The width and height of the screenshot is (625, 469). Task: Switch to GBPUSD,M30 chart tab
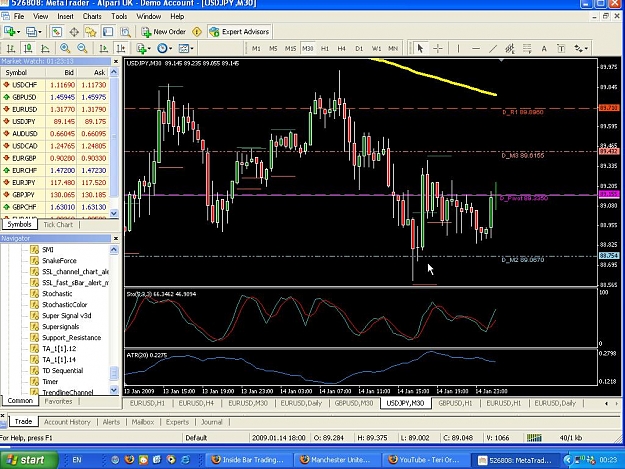[x=354, y=403]
